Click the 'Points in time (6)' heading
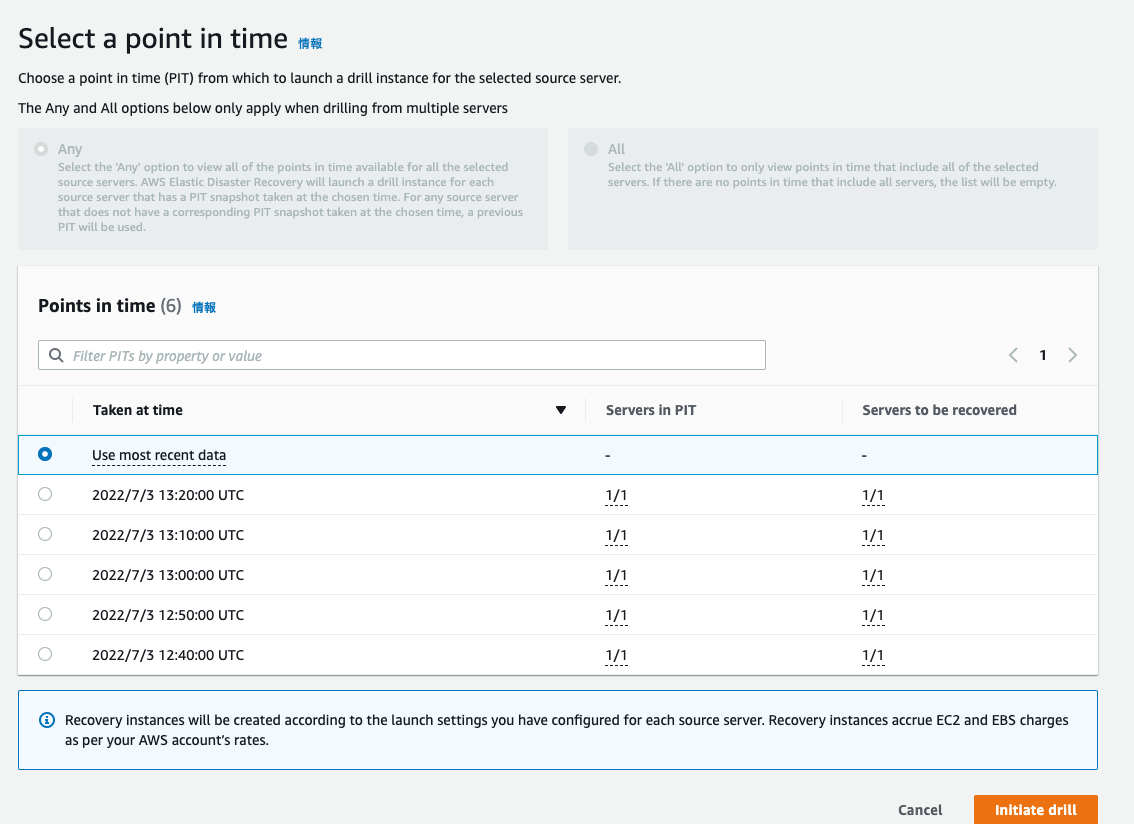The width and height of the screenshot is (1134, 824). [110, 306]
